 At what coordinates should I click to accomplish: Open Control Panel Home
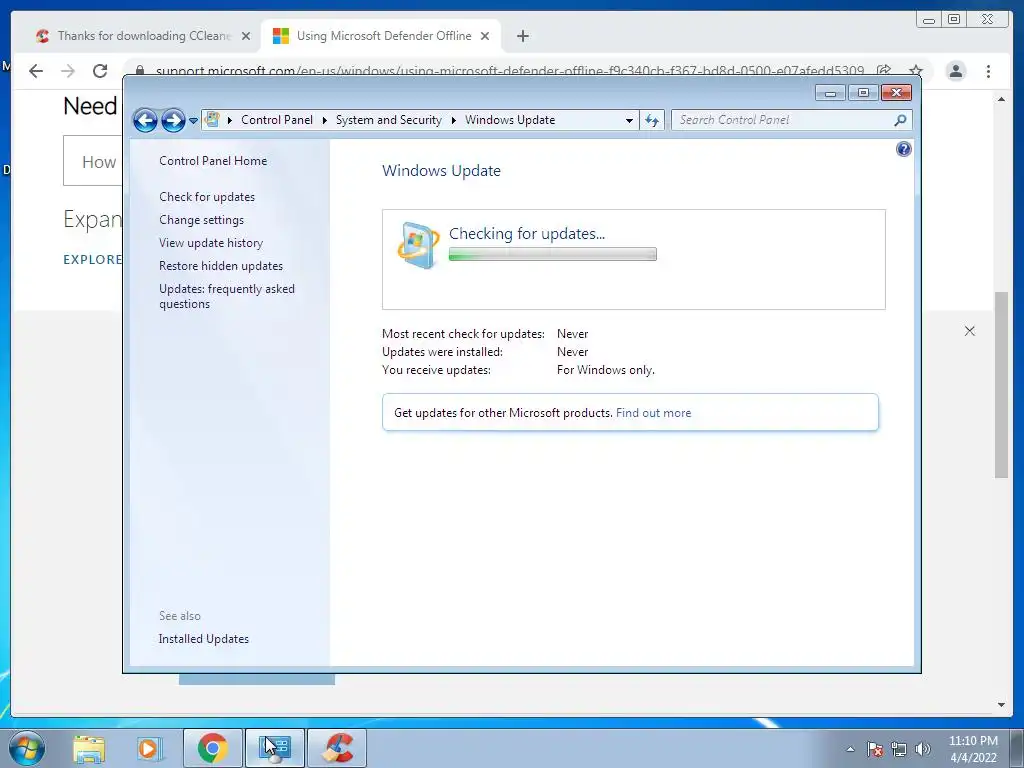tap(213, 161)
